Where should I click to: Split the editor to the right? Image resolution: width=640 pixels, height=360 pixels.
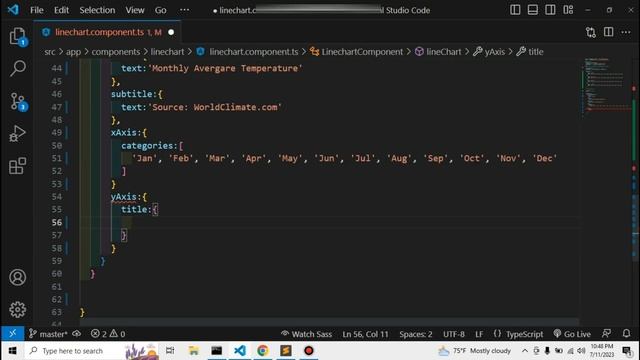(609, 32)
